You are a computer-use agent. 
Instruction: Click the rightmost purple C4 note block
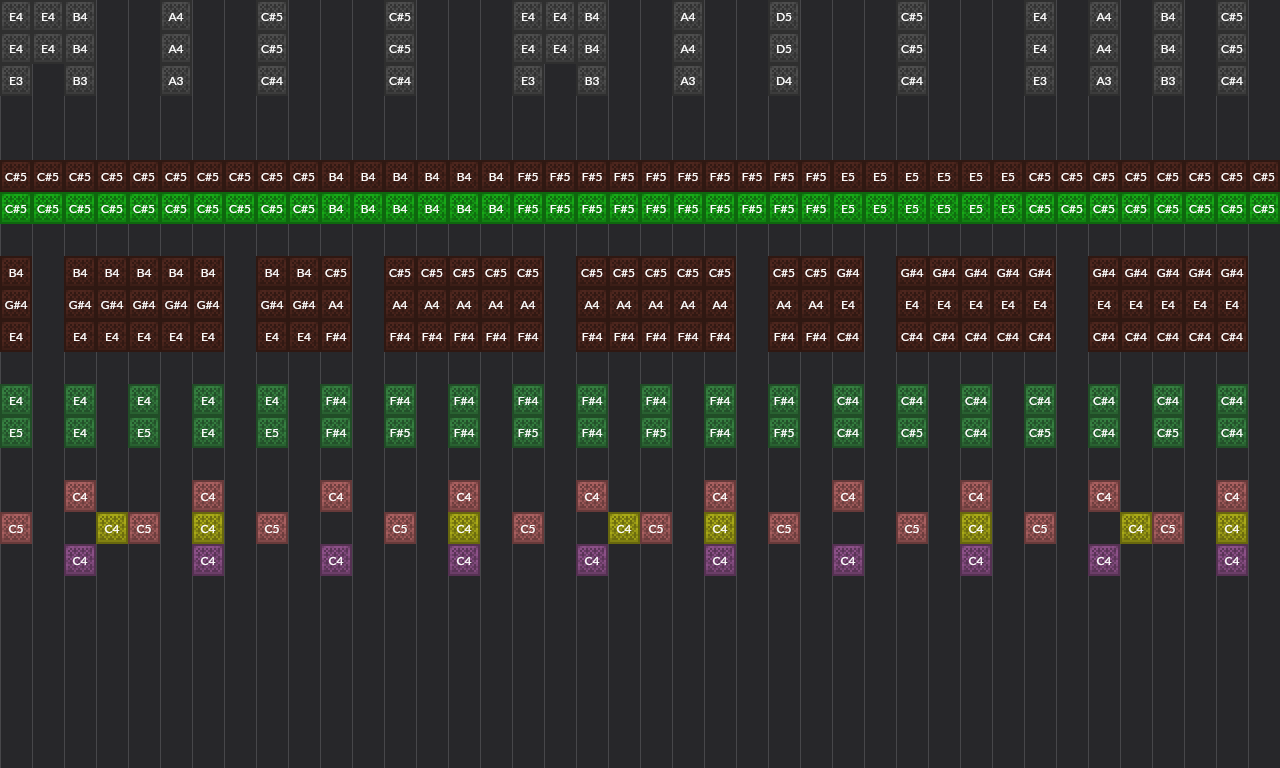pyautogui.click(x=1232, y=561)
